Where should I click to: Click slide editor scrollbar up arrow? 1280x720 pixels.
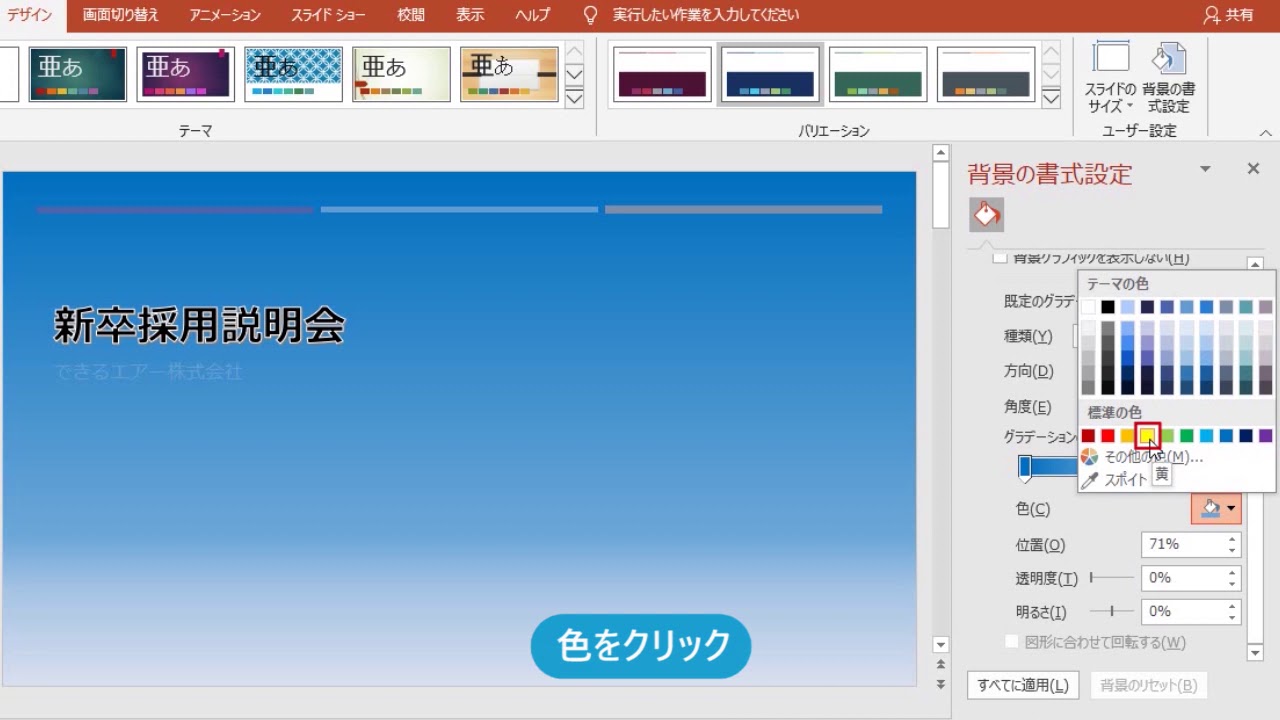[940, 153]
